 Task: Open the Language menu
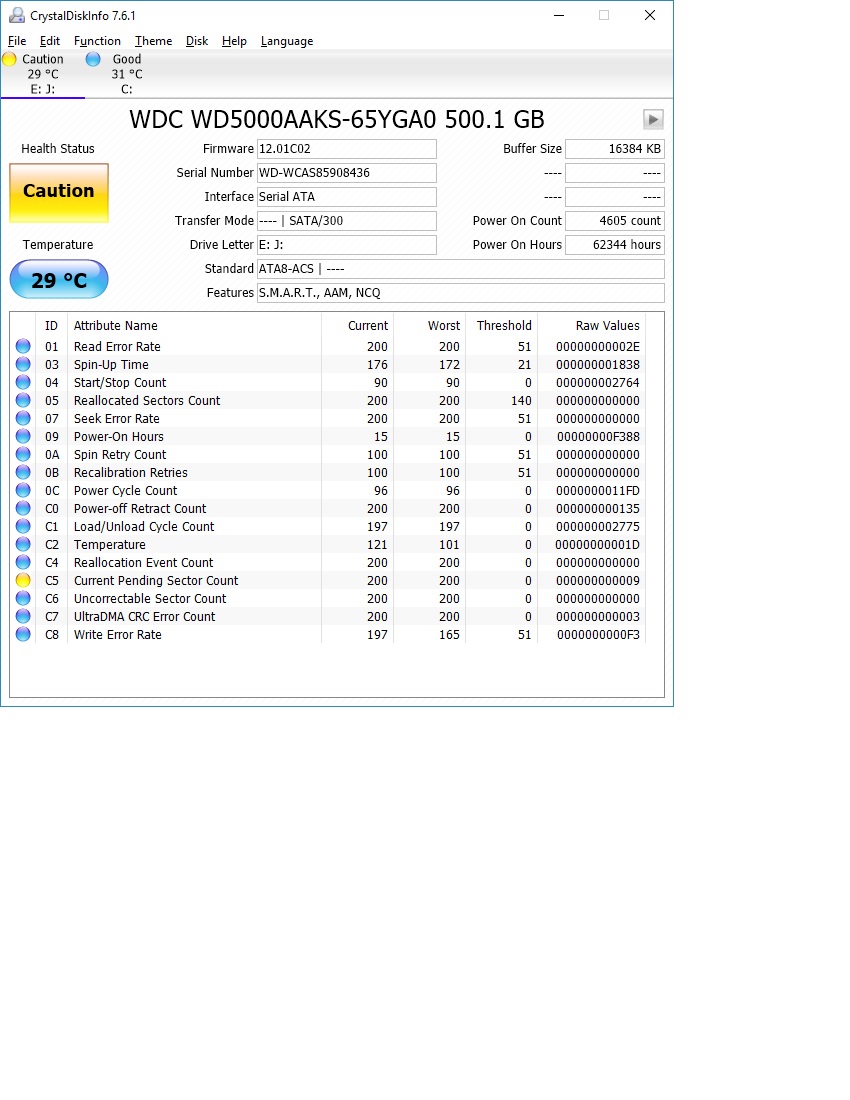pos(287,41)
